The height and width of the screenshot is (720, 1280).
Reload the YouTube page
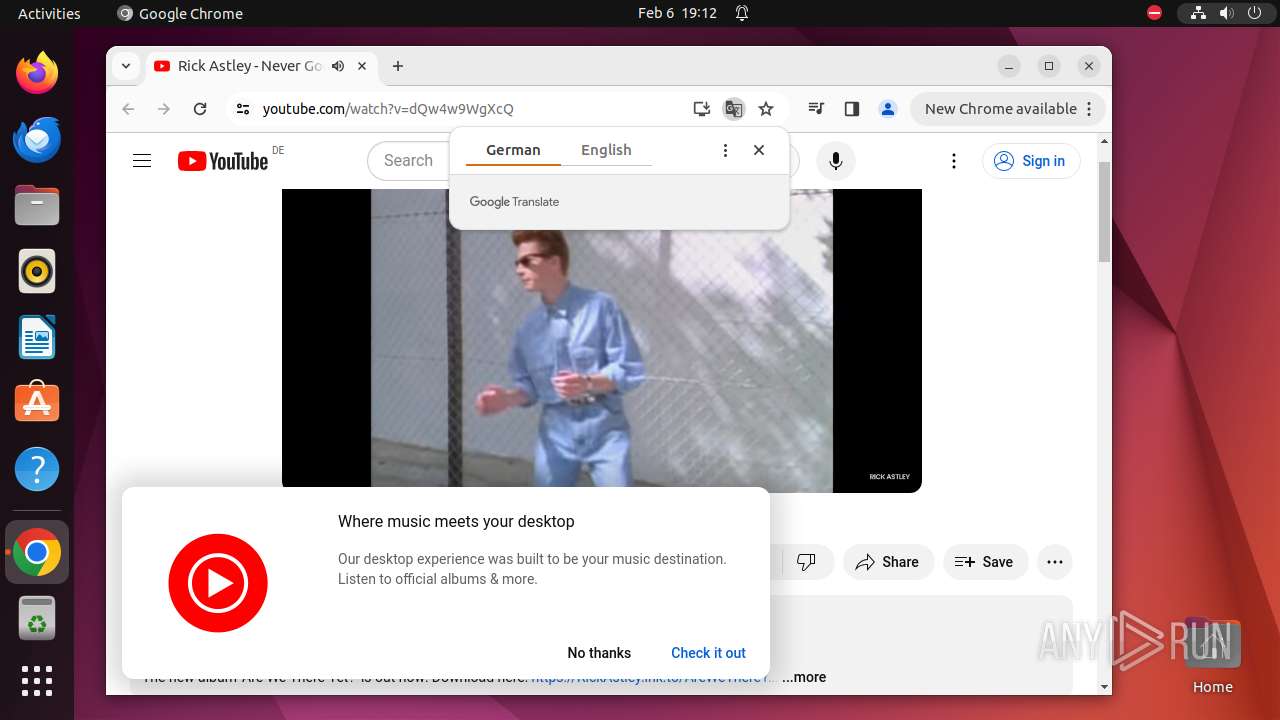pos(200,109)
